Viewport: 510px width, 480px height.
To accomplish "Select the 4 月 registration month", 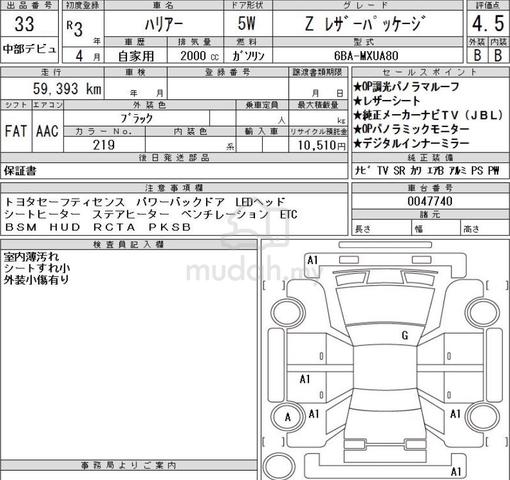I will (x=87, y=56).
